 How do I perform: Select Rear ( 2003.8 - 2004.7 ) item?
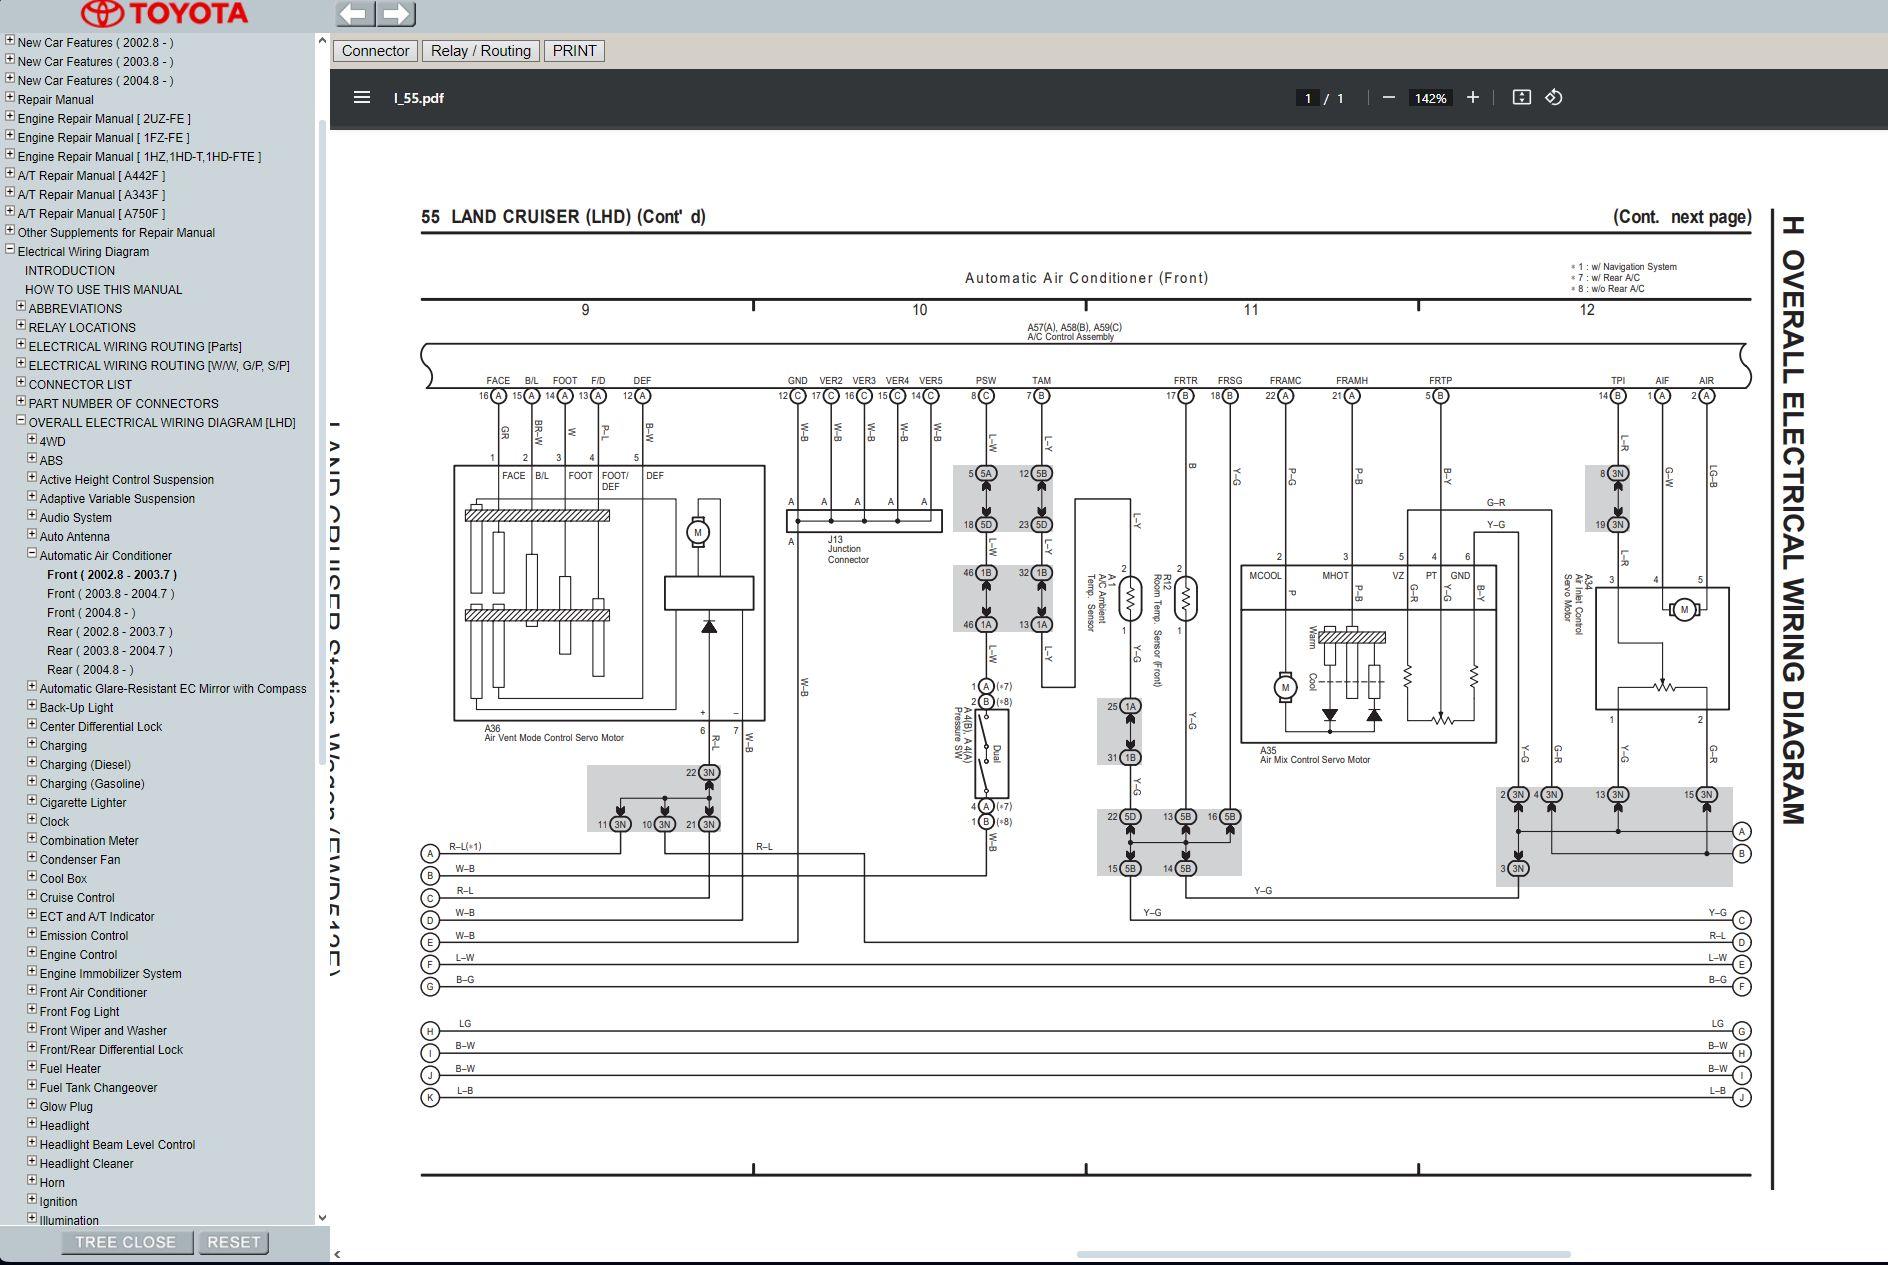tap(110, 651)
